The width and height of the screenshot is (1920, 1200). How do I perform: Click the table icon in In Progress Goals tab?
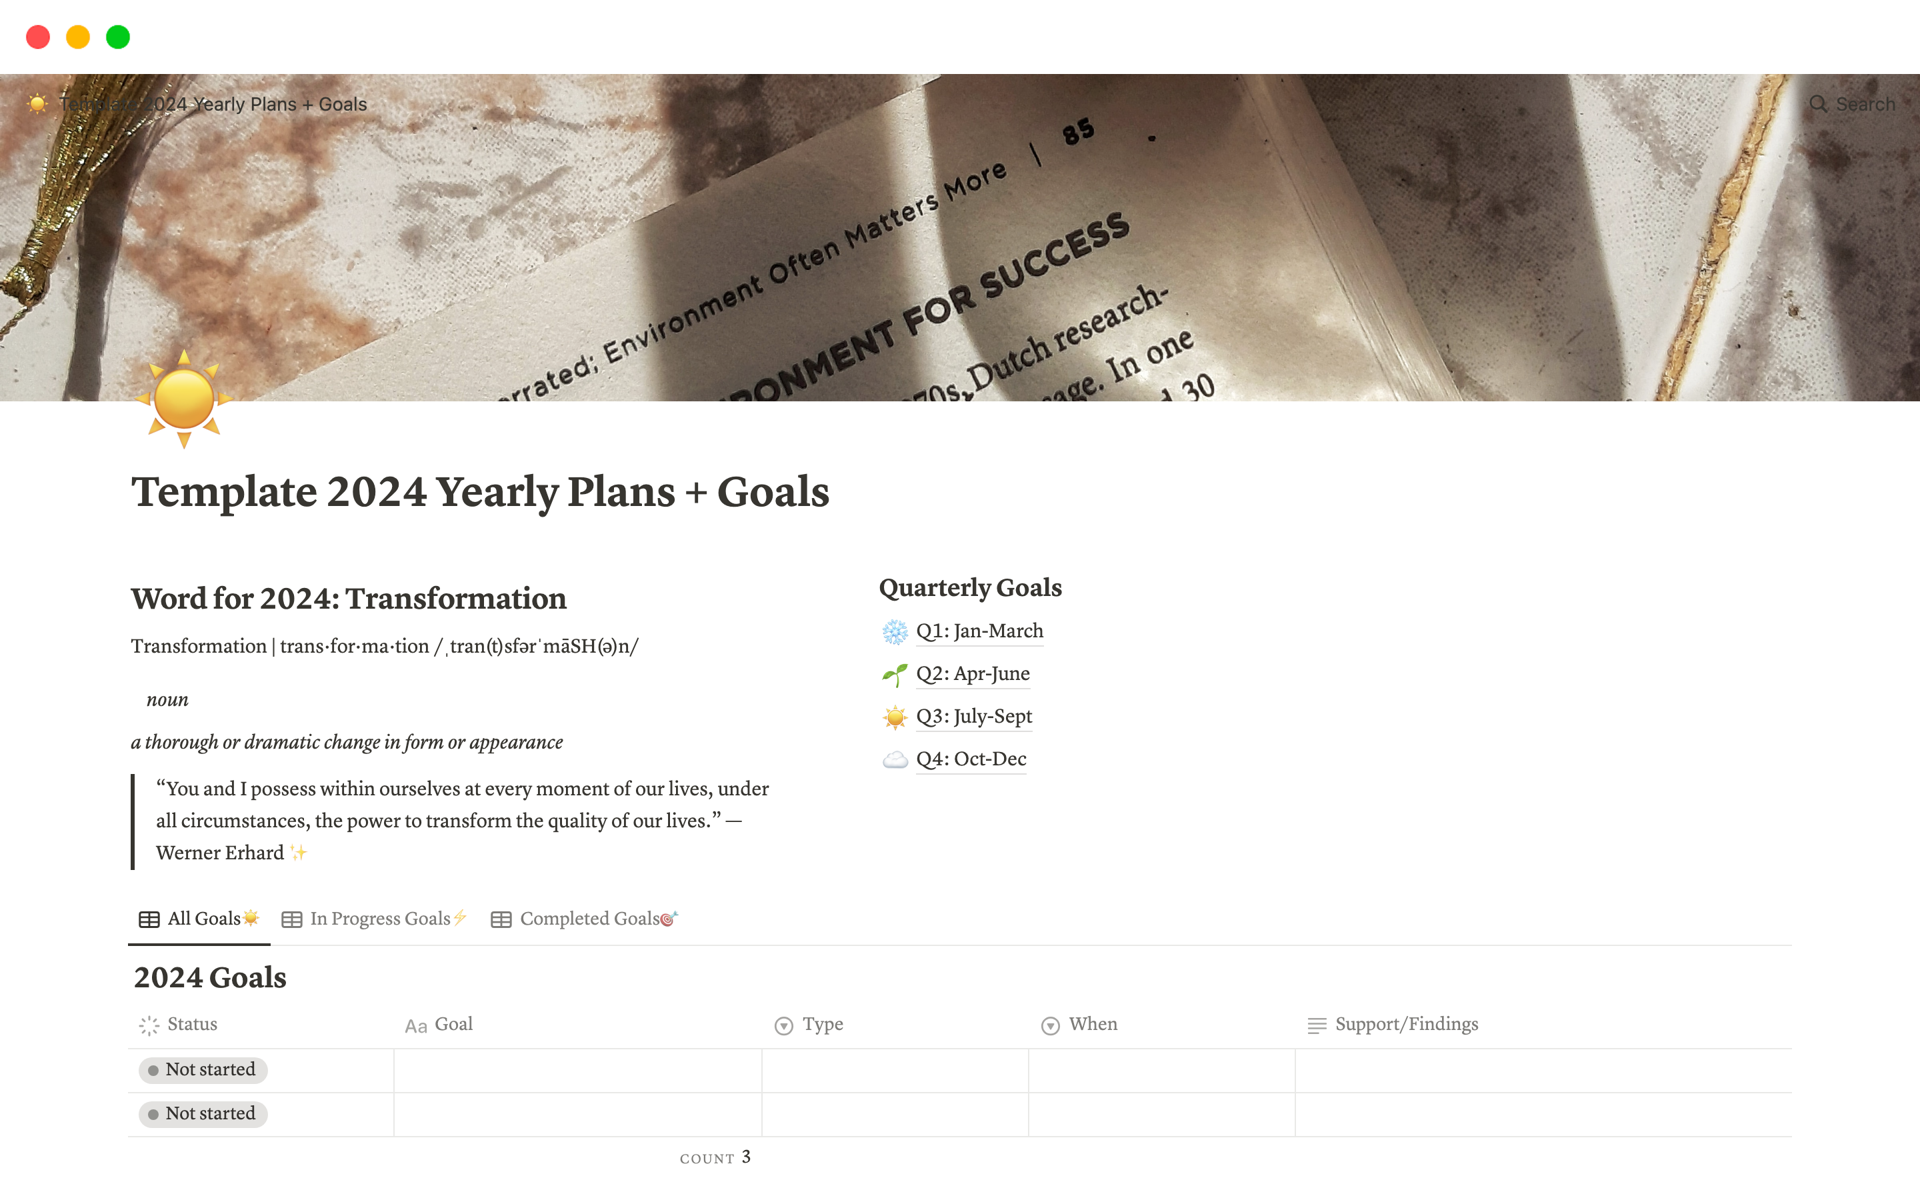(290, 918)
